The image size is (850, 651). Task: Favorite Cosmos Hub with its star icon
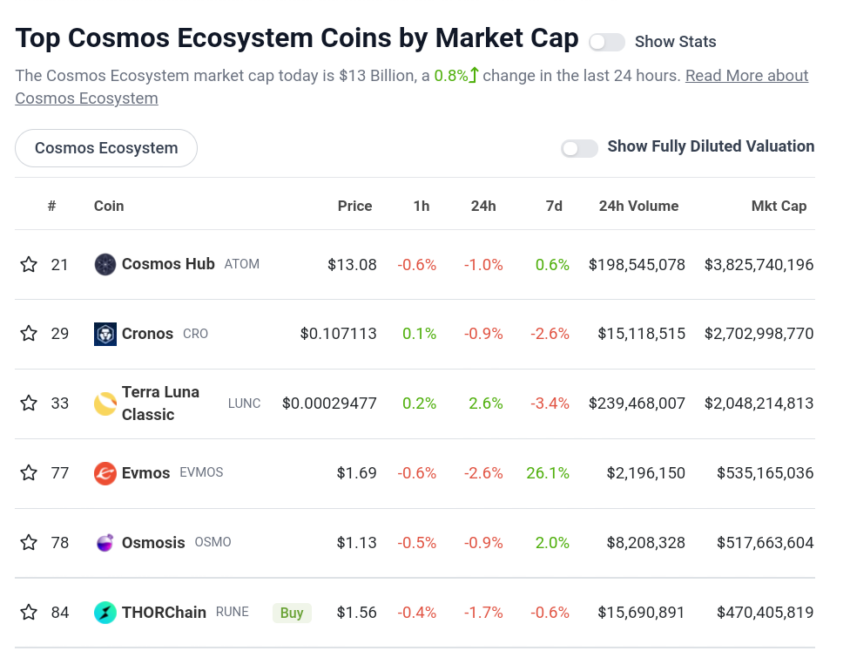(29, 265)
